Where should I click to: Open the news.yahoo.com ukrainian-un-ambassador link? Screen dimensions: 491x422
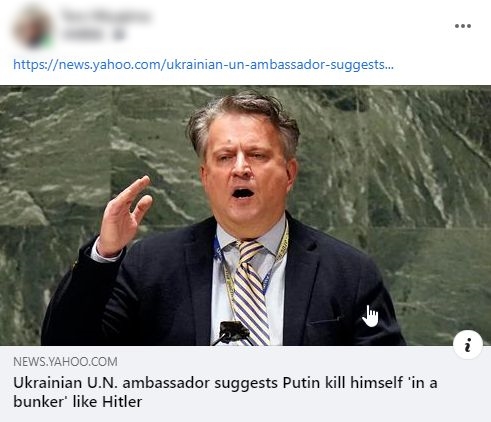tap(203, 65)
